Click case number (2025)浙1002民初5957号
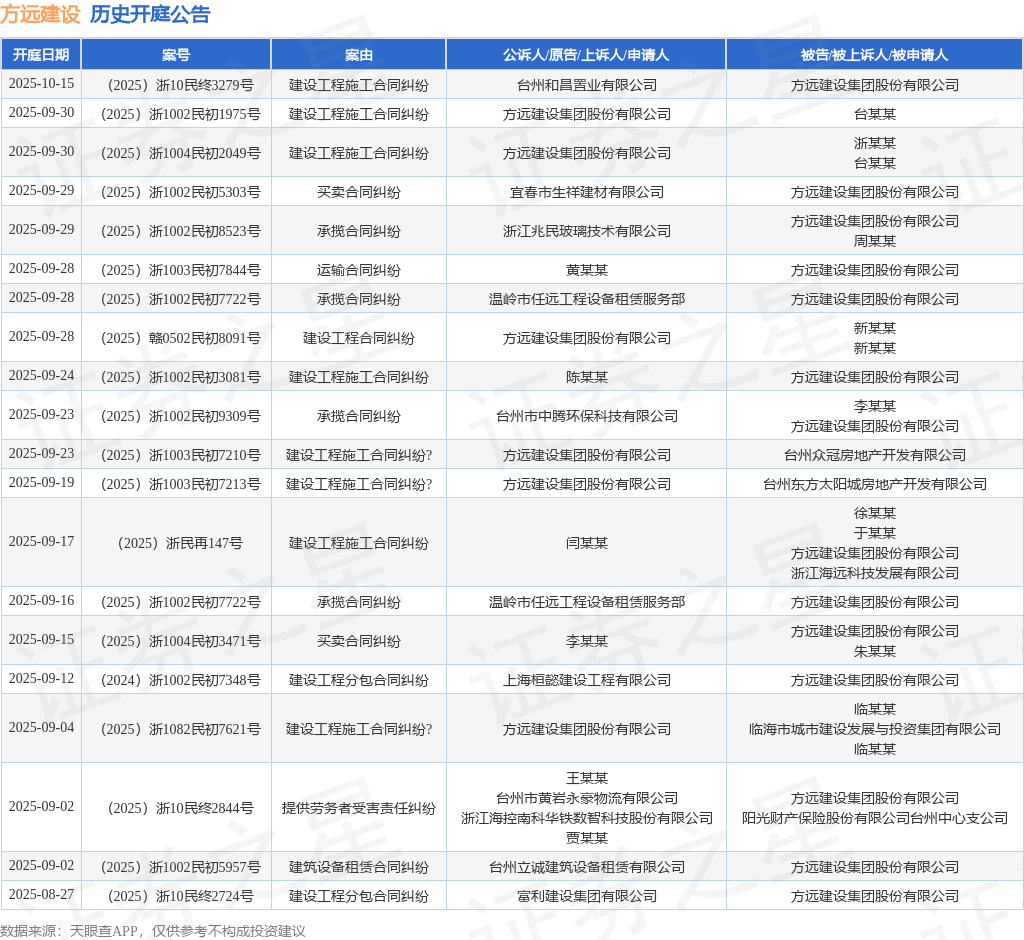The width and height of the screenshot is (1024, 940). [180, 867]
